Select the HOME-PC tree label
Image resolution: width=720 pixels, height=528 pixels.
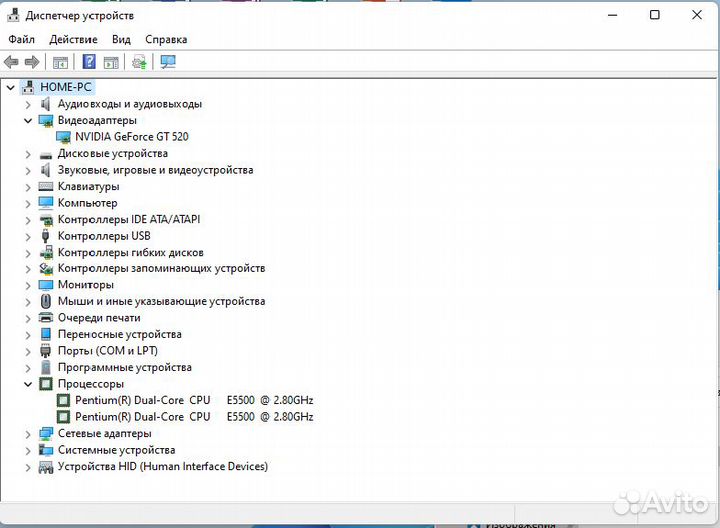click(66, 87)
